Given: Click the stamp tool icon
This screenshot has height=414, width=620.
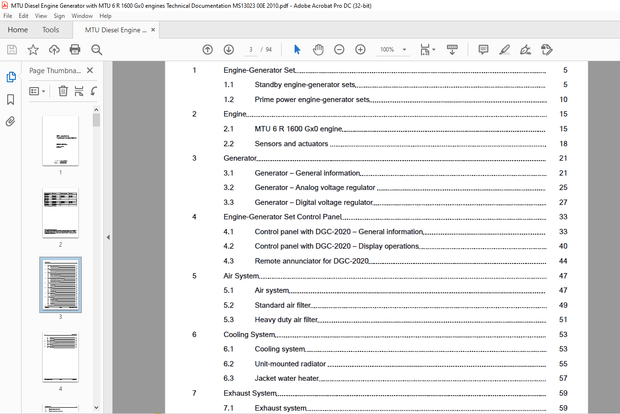Looking at the screenshot, I should (x=546, y=49).
